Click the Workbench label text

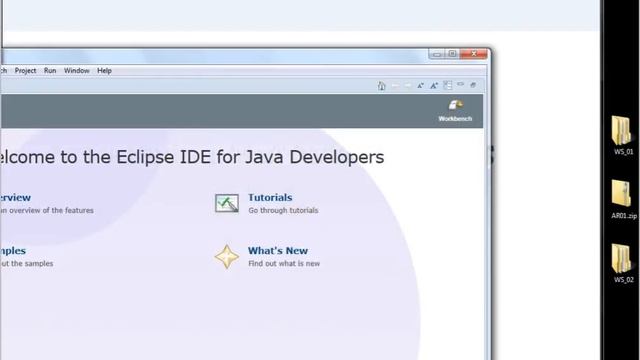455,119
